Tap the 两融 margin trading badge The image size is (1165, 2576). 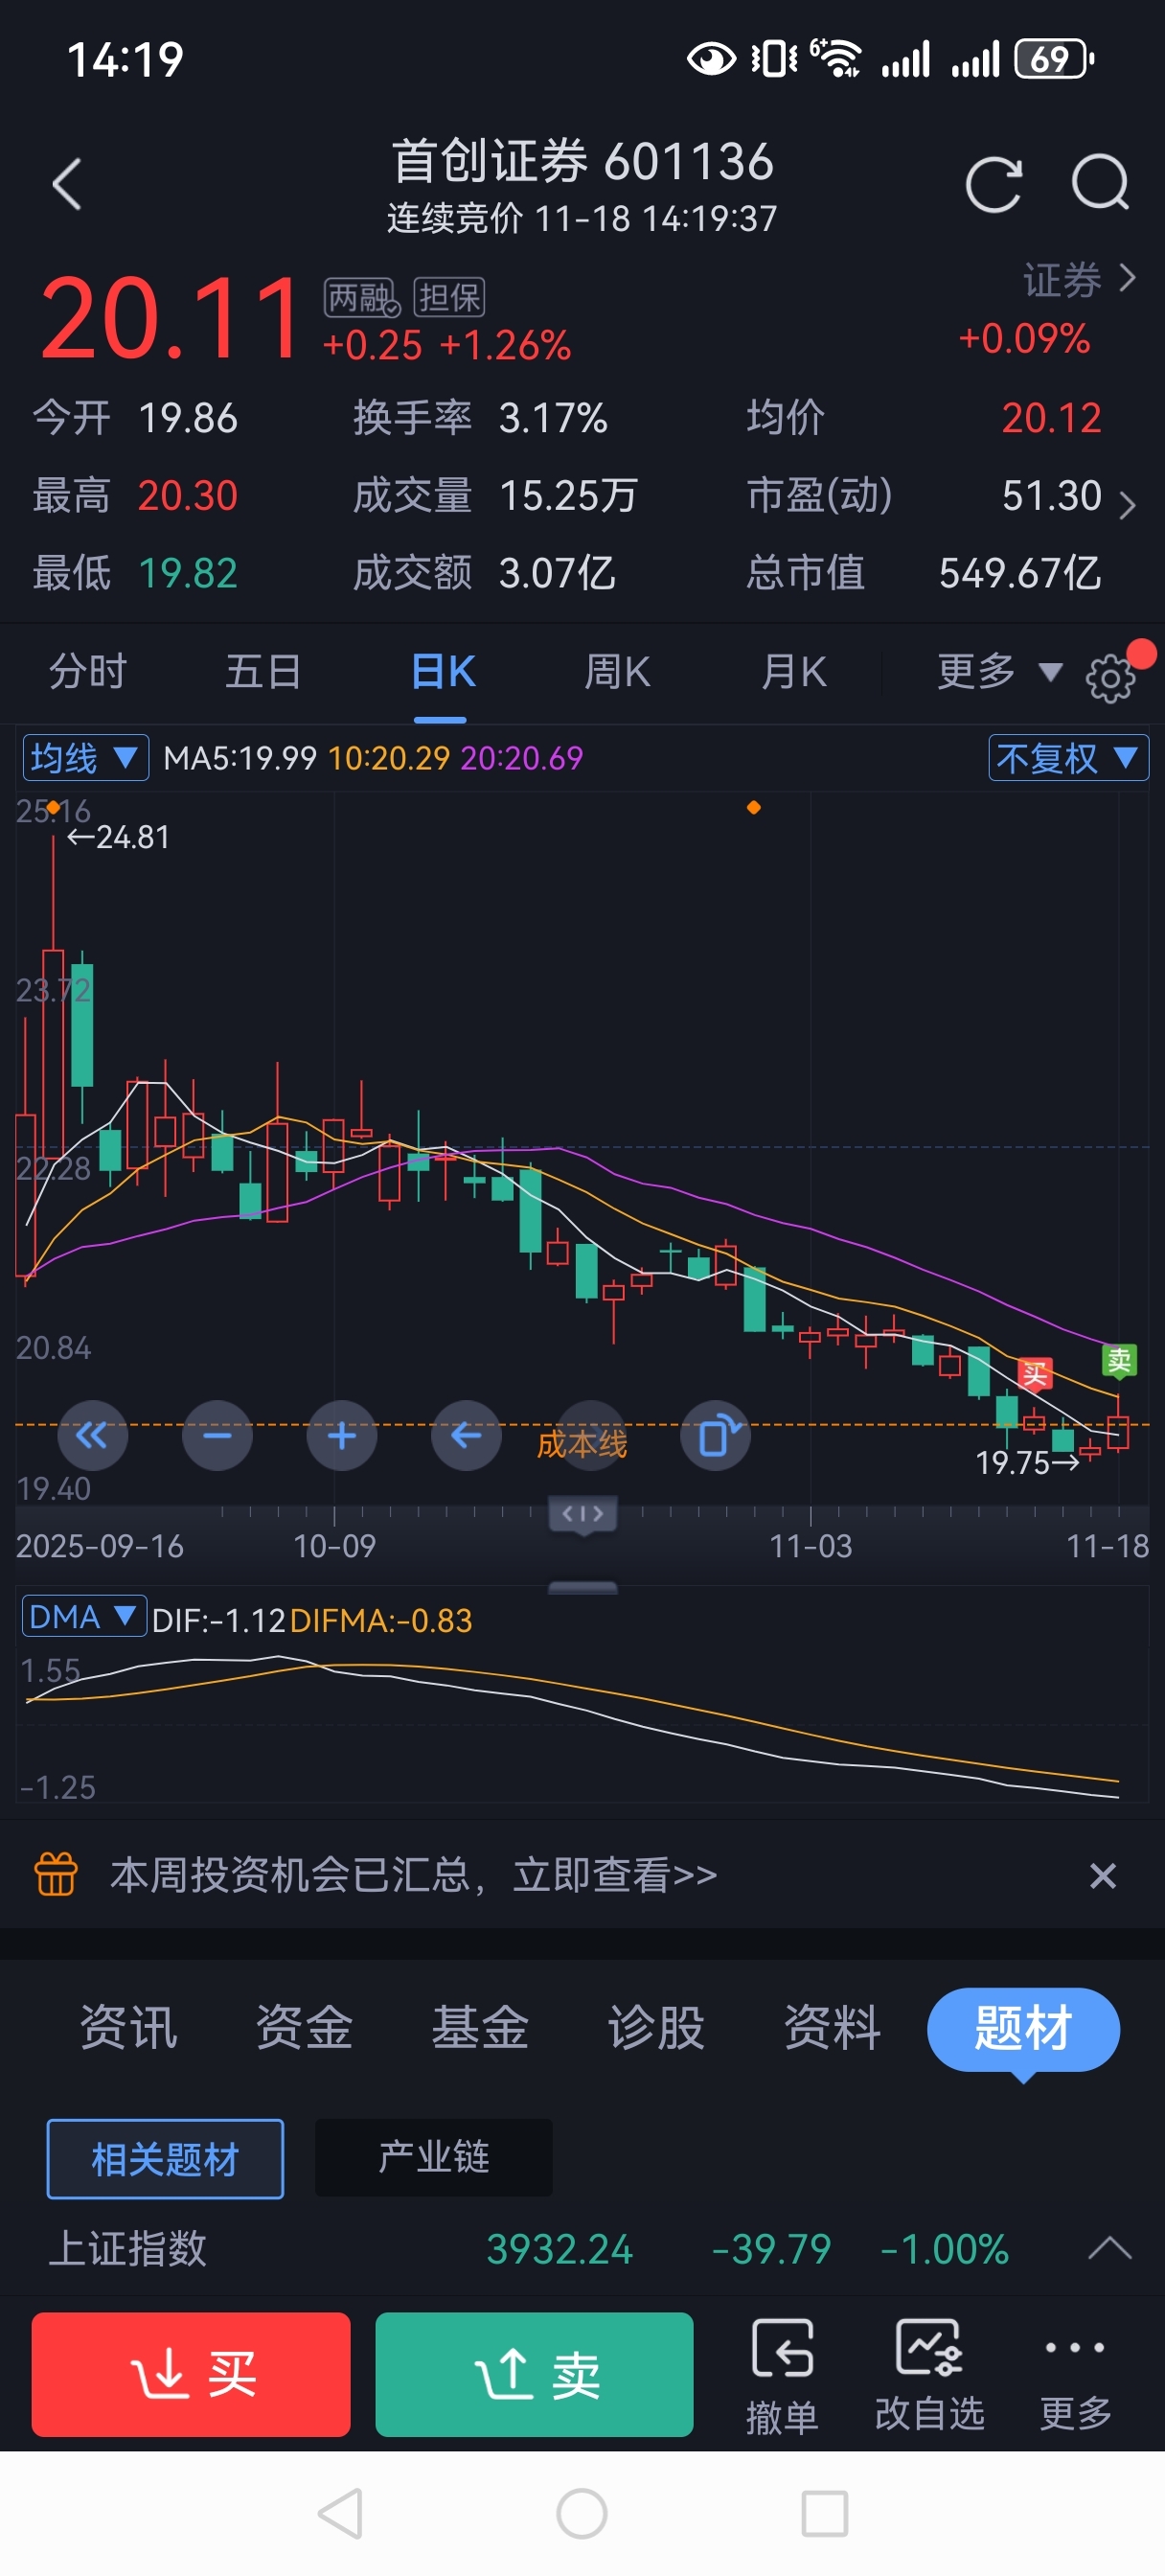tap(362, 297)
